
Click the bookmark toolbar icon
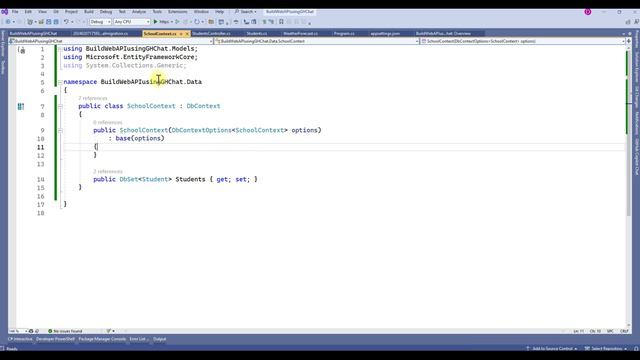[x=281, y=22]
